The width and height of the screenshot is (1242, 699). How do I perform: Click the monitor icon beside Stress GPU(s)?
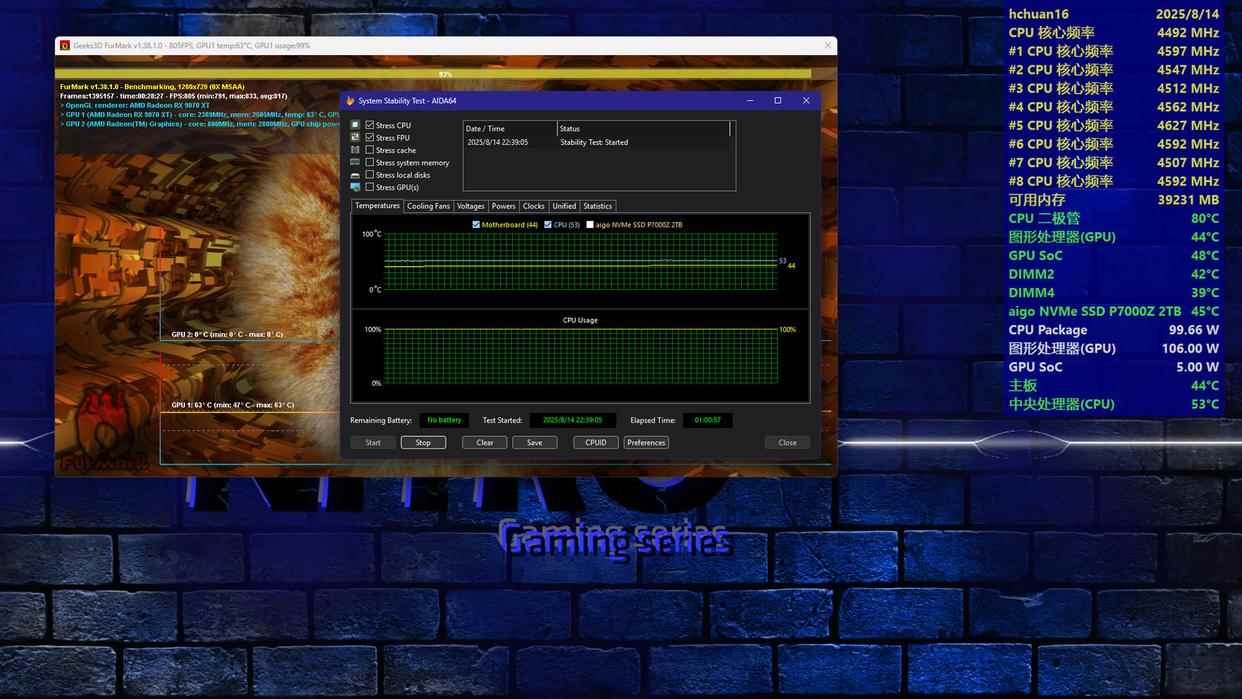[x=355, y=187]
